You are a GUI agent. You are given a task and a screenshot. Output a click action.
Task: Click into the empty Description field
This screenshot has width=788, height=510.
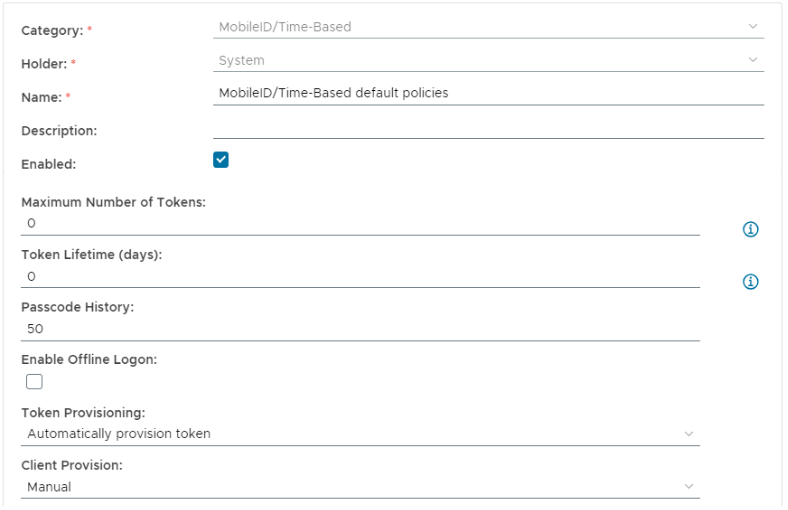488,127
